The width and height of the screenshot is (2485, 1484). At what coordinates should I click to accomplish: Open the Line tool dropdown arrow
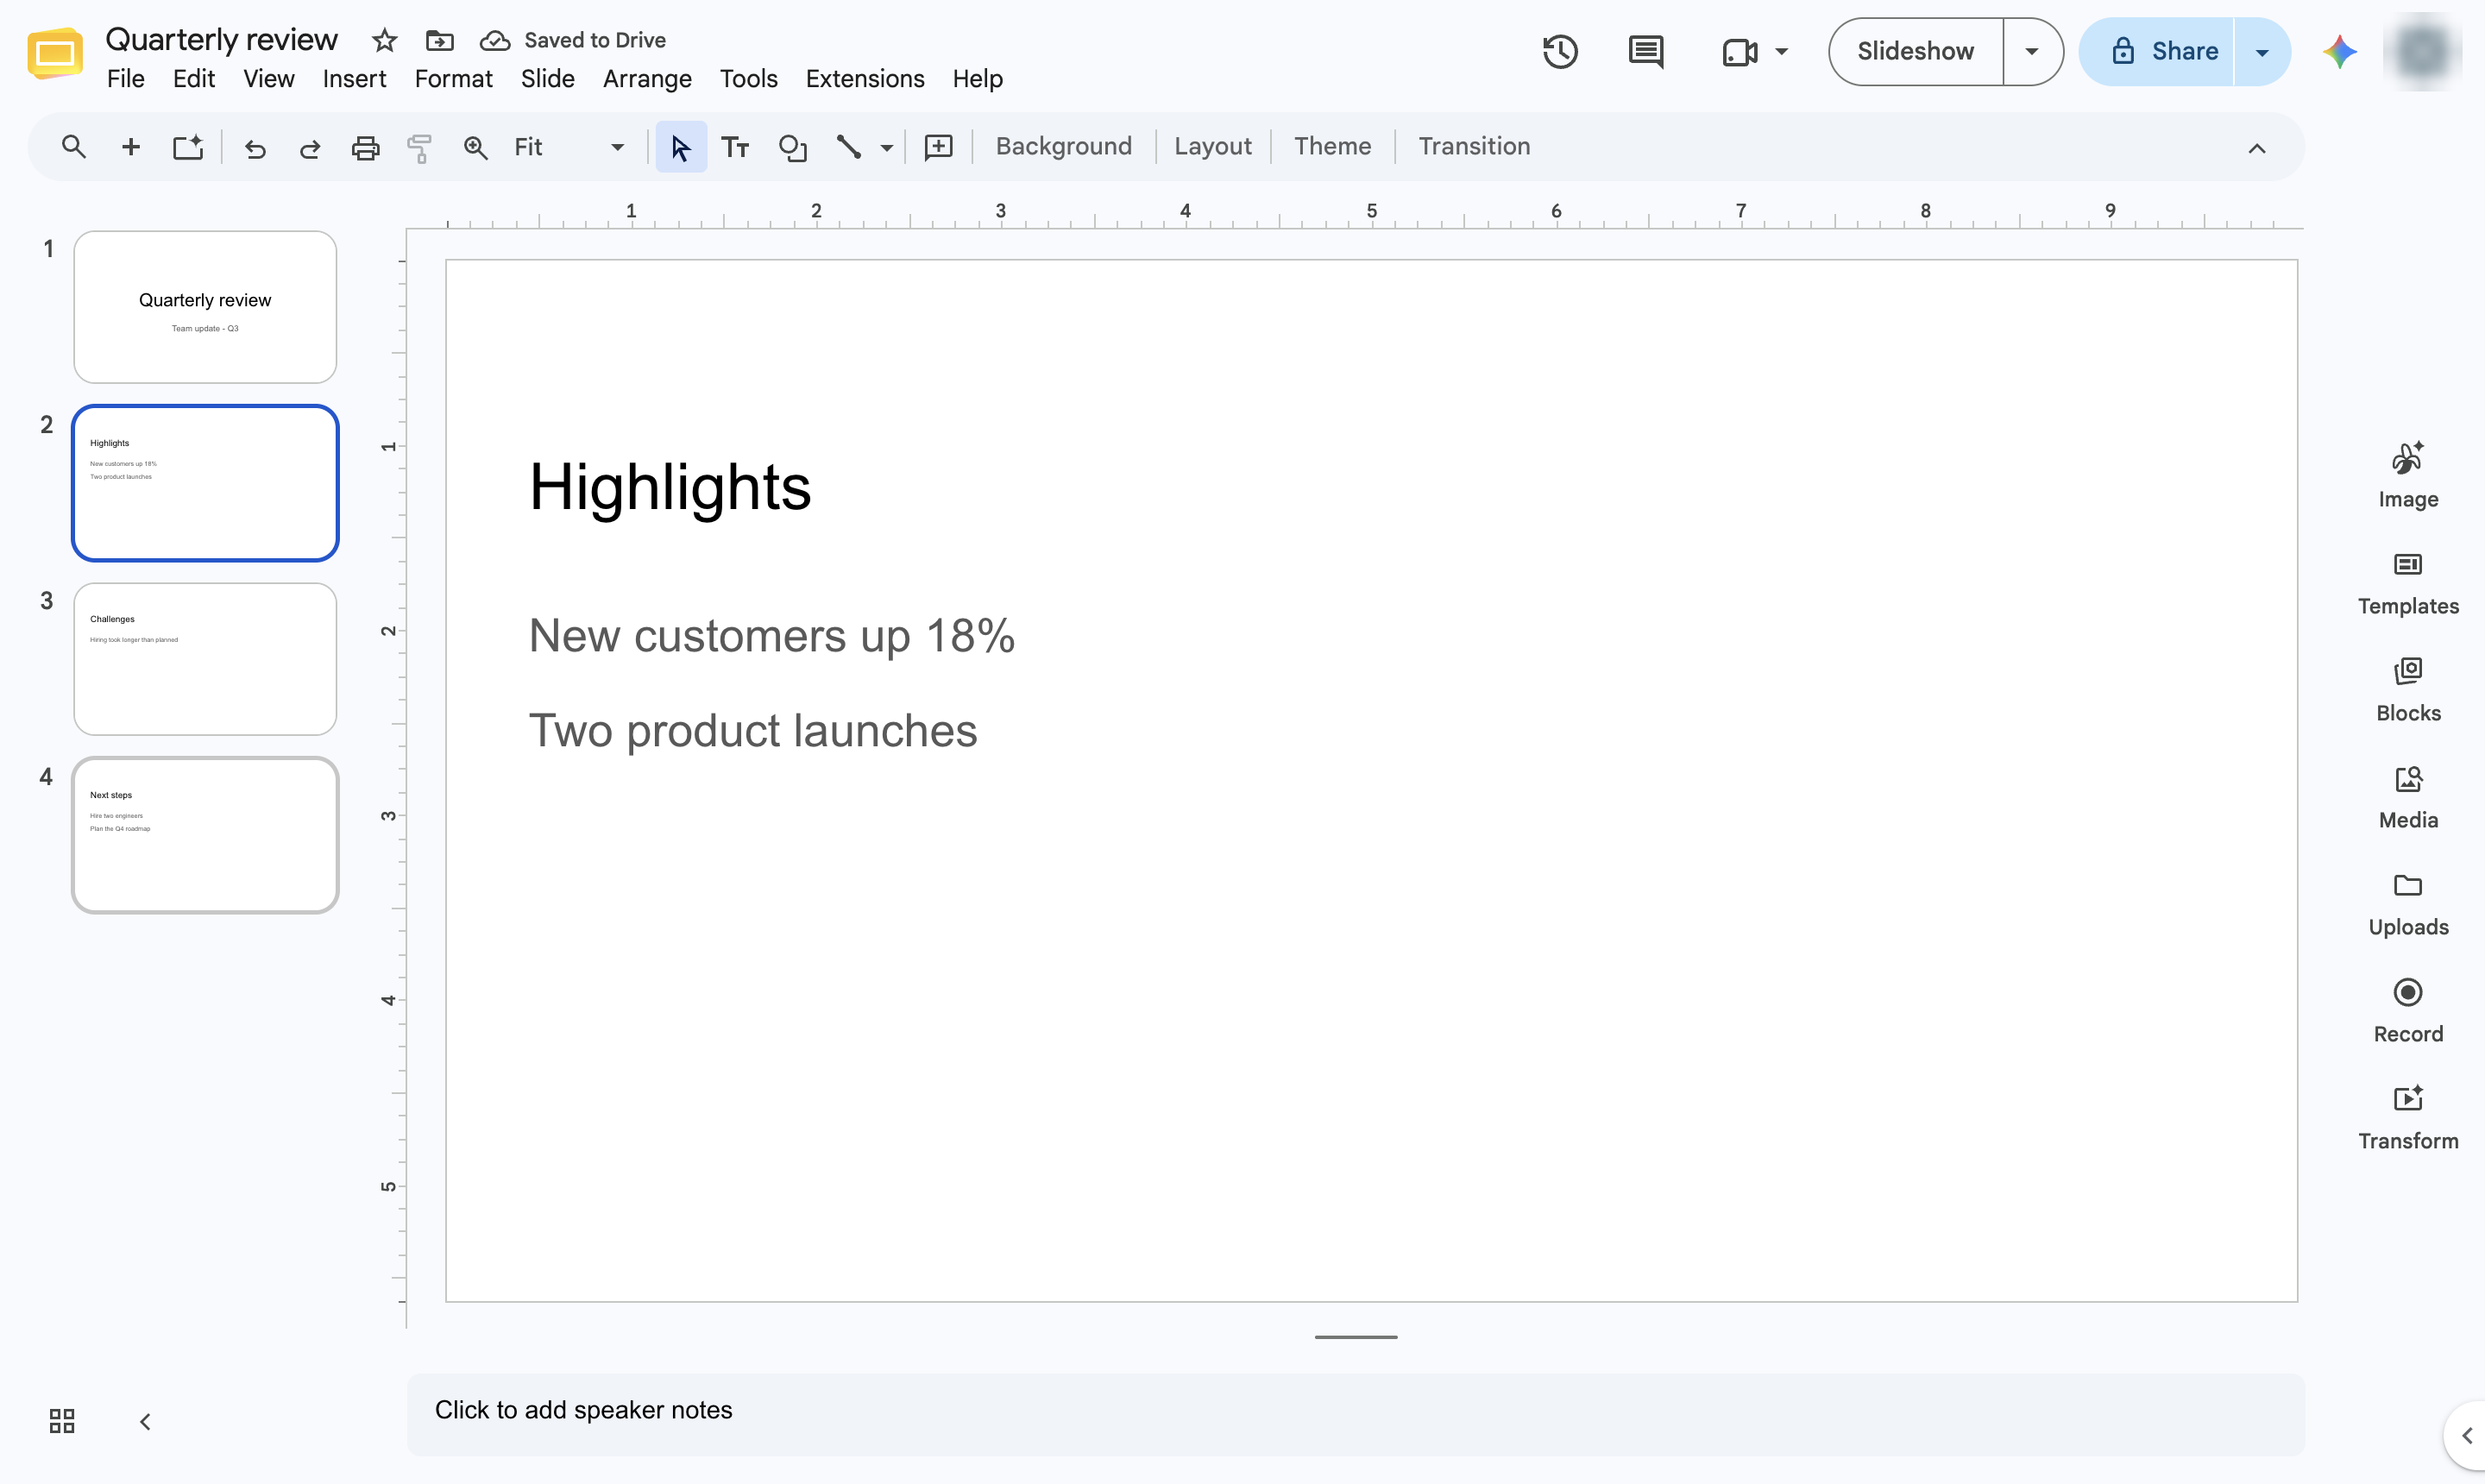pyautogui.click(x=887, y=148)
